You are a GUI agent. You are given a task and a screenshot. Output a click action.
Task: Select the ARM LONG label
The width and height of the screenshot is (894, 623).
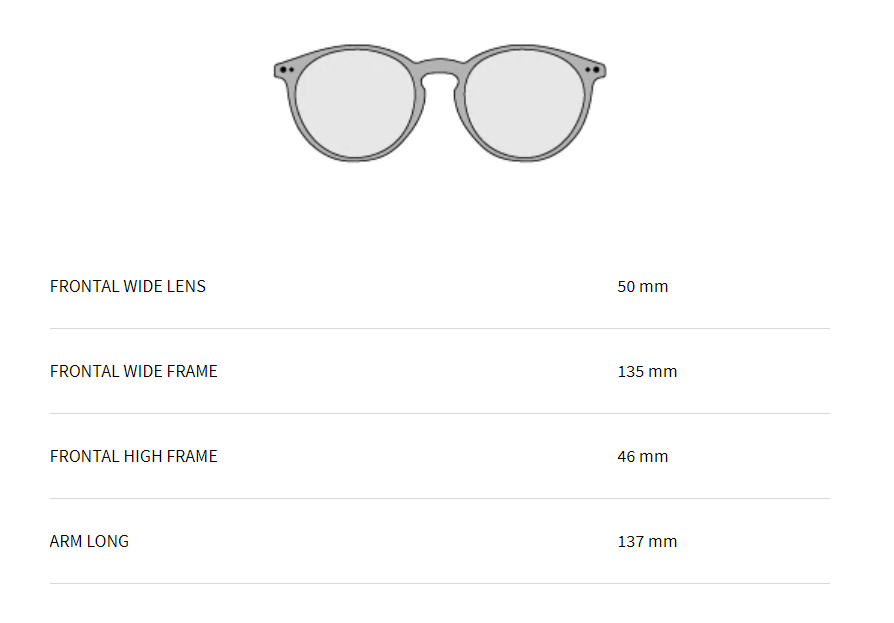click(x=90, y=541)
